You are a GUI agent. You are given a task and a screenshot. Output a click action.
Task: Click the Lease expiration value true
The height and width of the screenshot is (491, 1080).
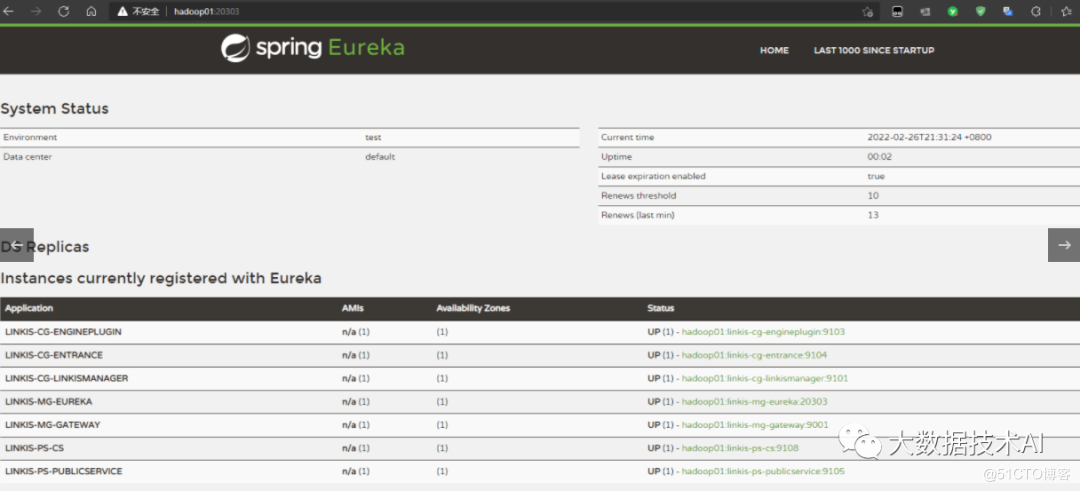tap(875, 176)
